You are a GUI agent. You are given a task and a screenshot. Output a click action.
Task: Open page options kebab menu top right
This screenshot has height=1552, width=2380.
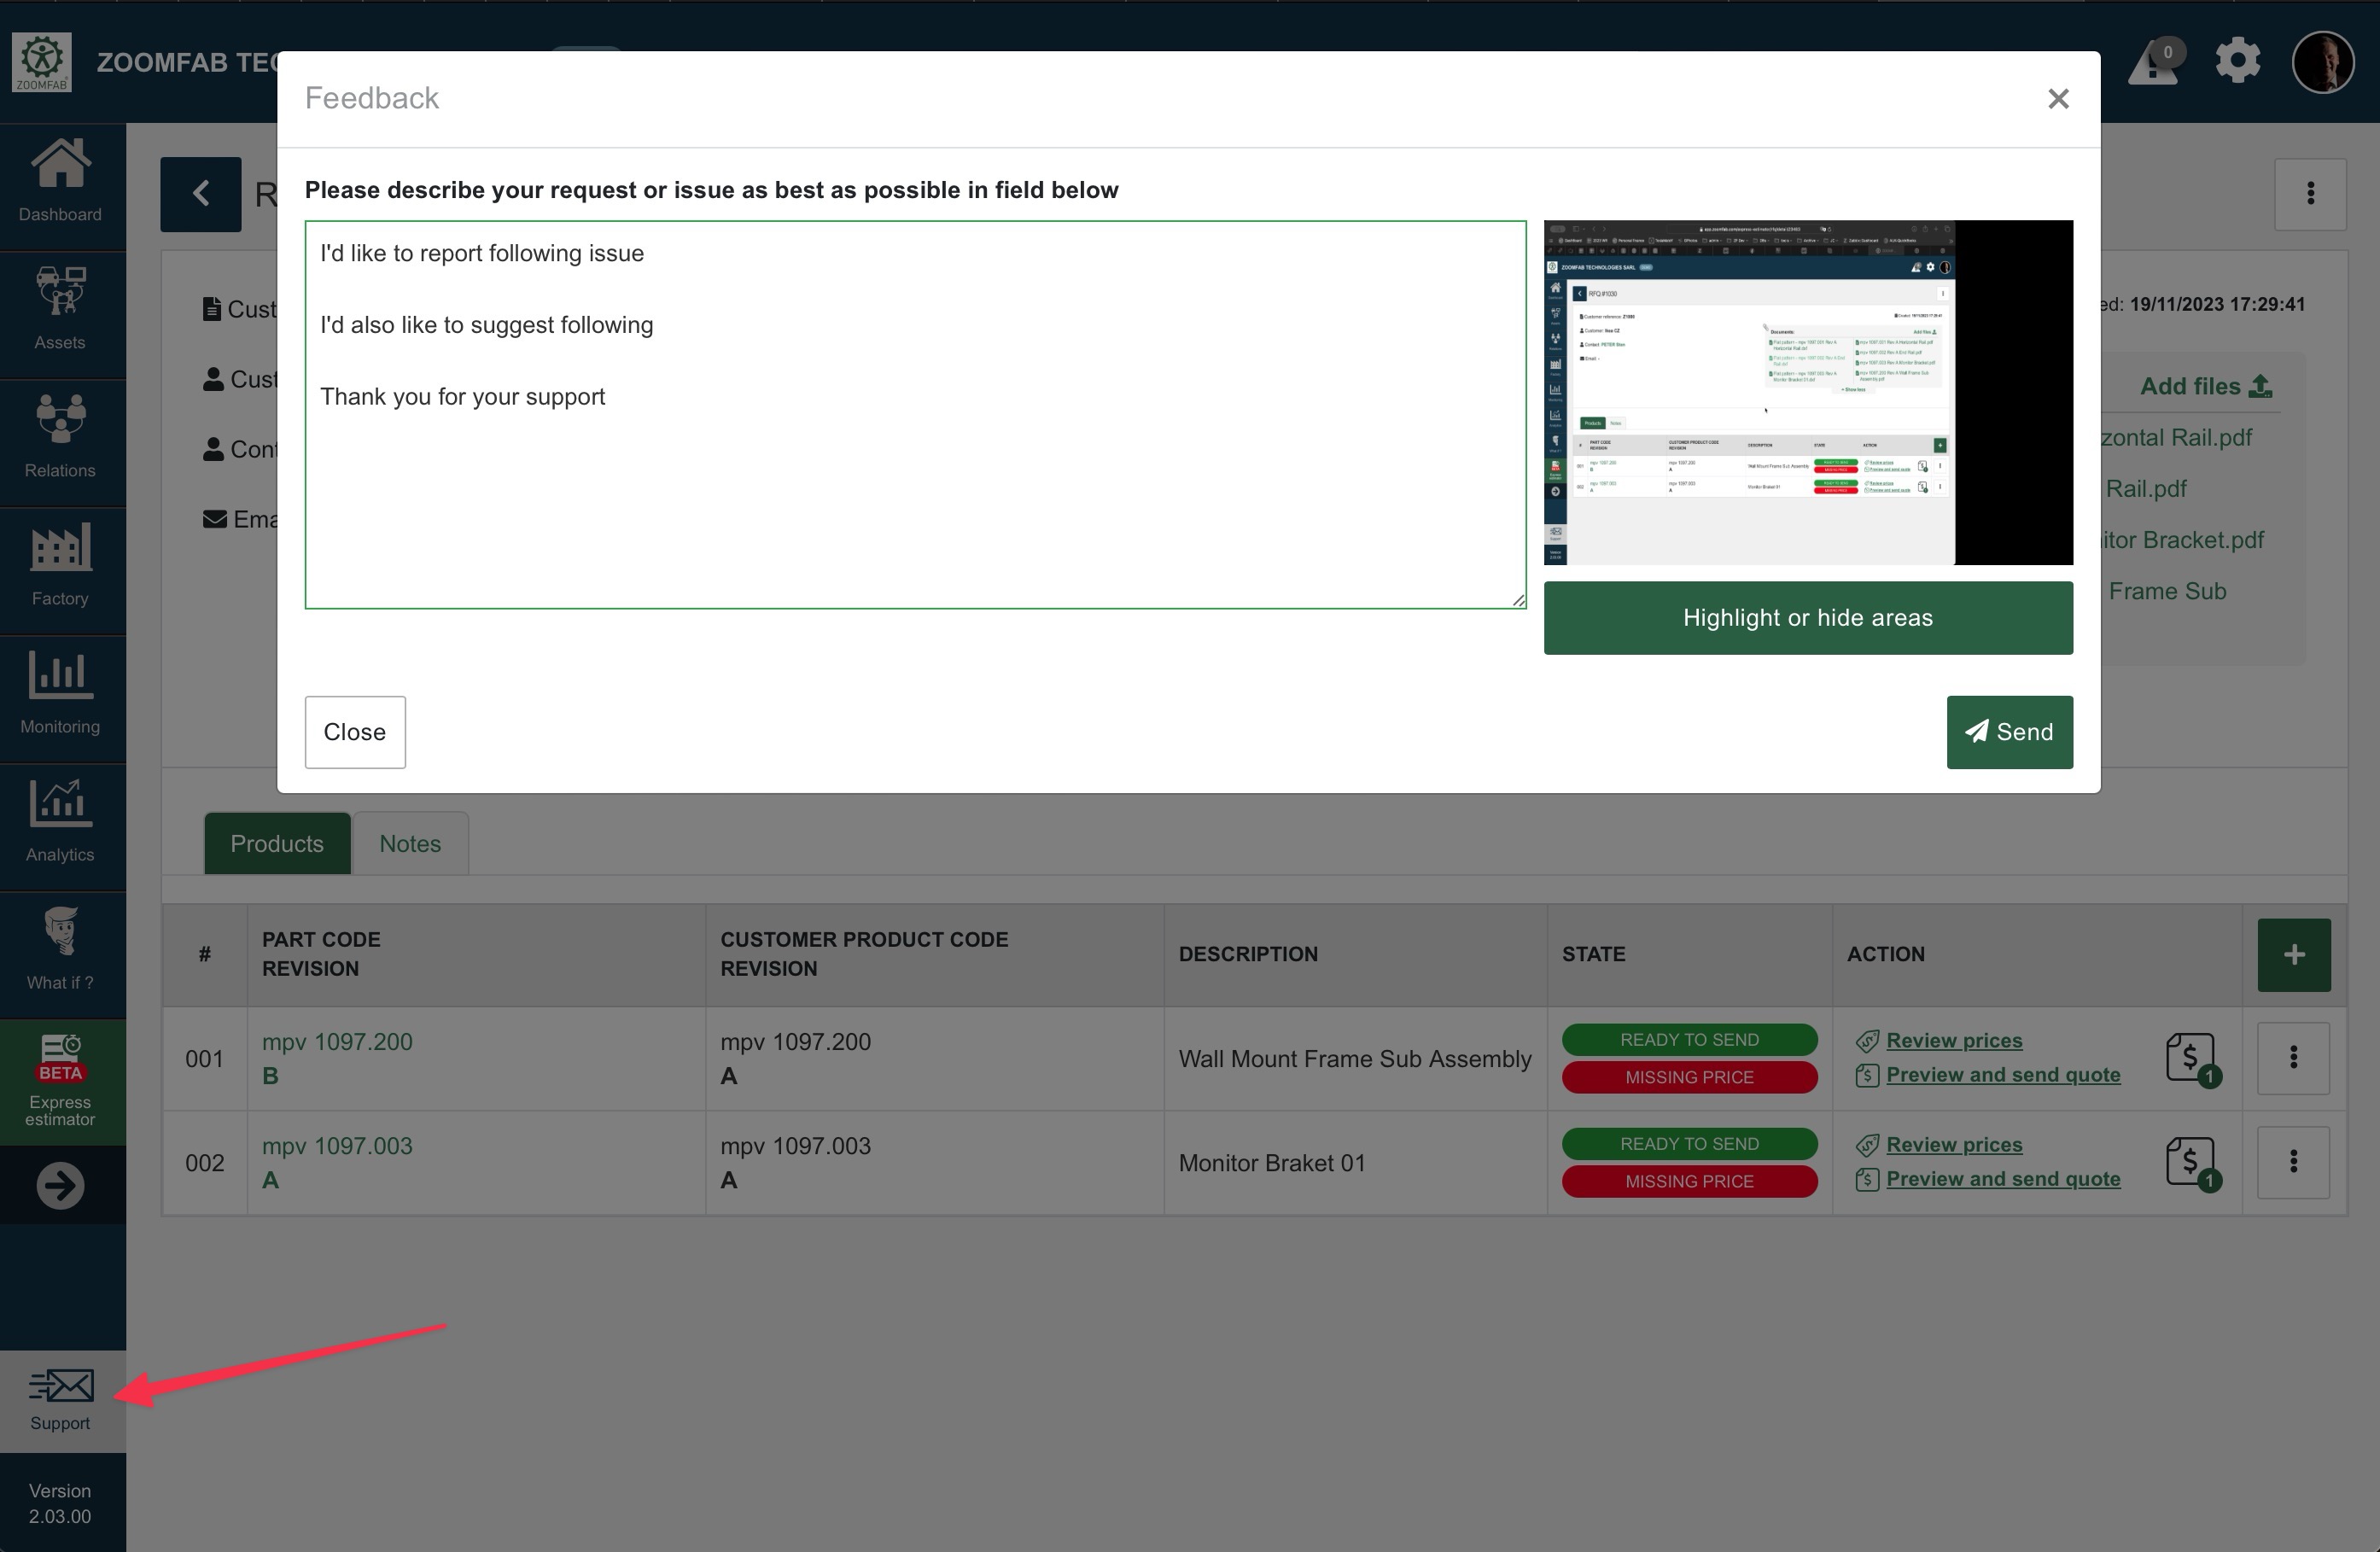click(2310, 194)
